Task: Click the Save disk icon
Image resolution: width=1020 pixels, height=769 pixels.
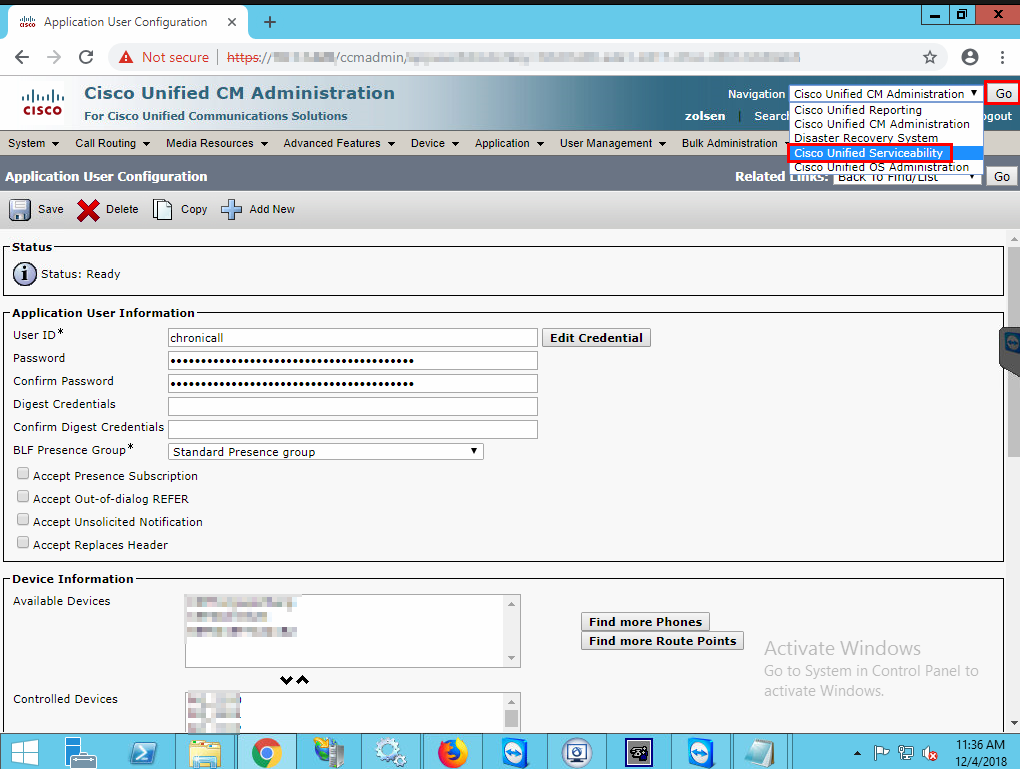Action: click(20, 209)
